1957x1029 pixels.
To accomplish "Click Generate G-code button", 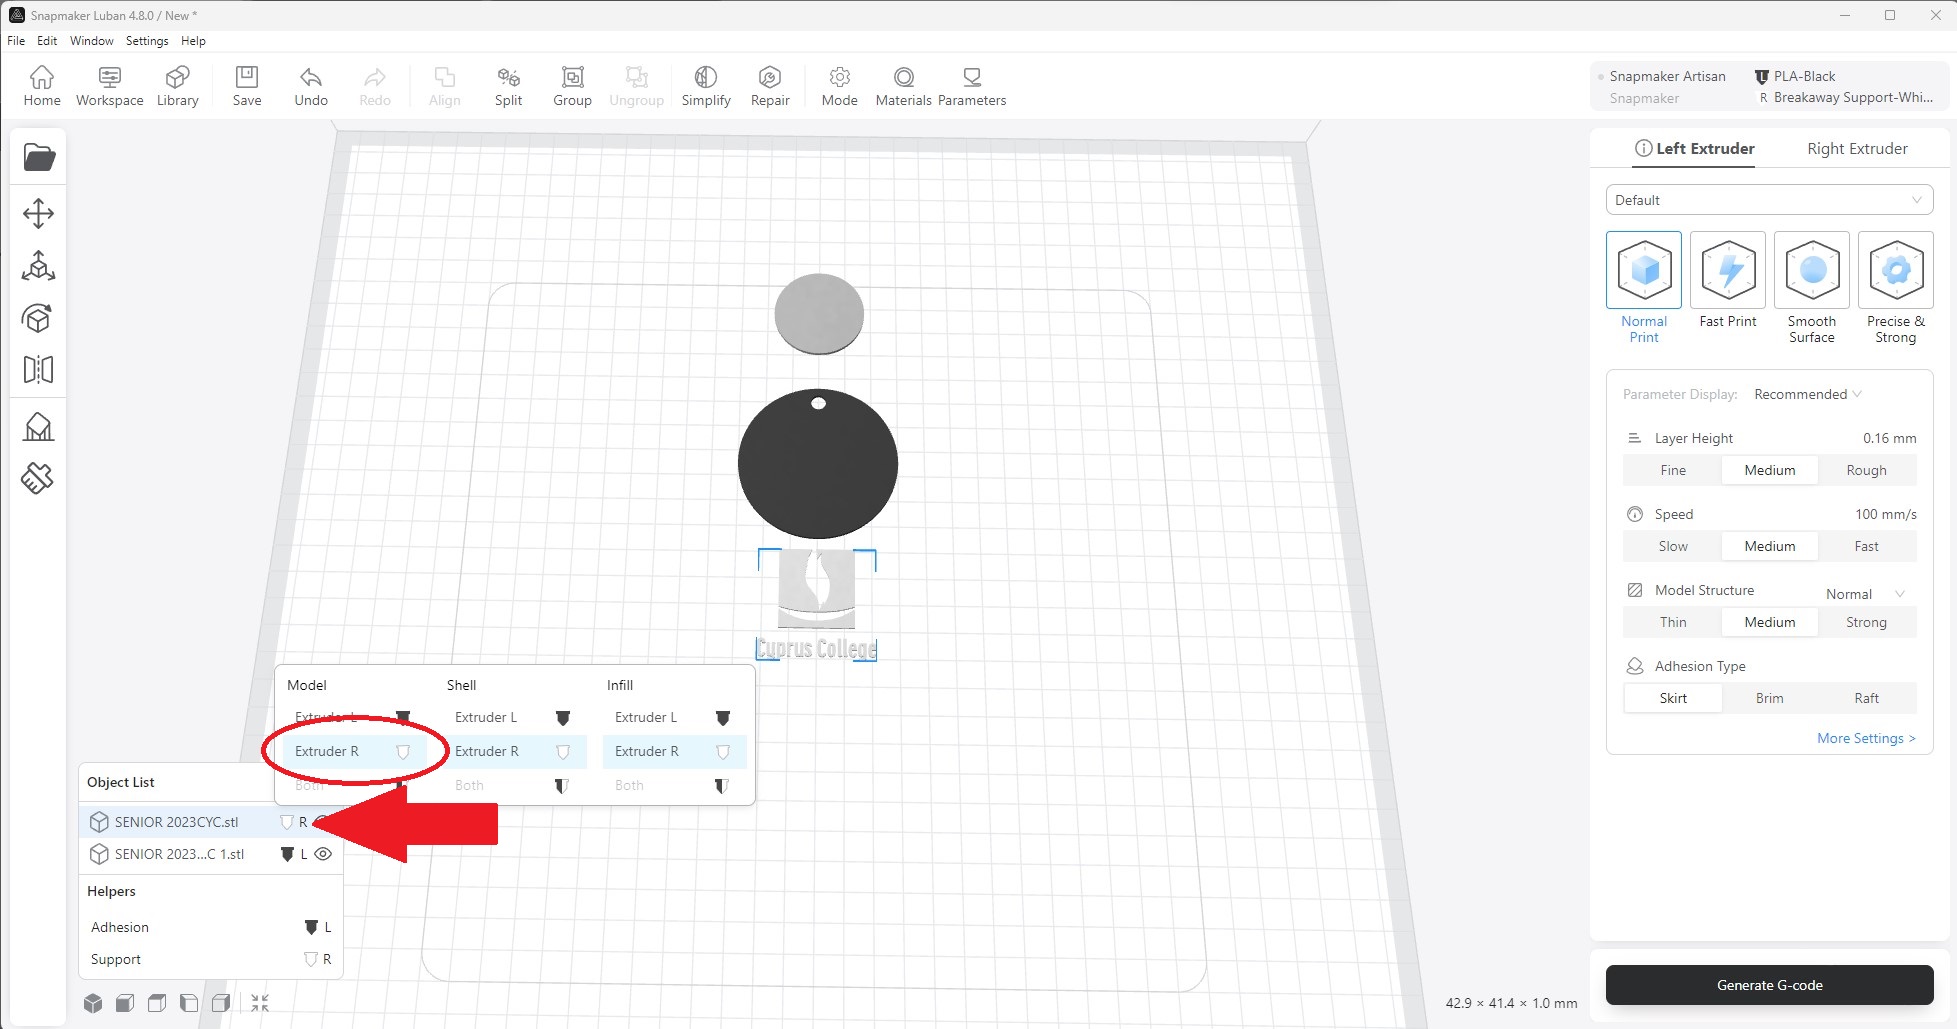I will 1768,985.
